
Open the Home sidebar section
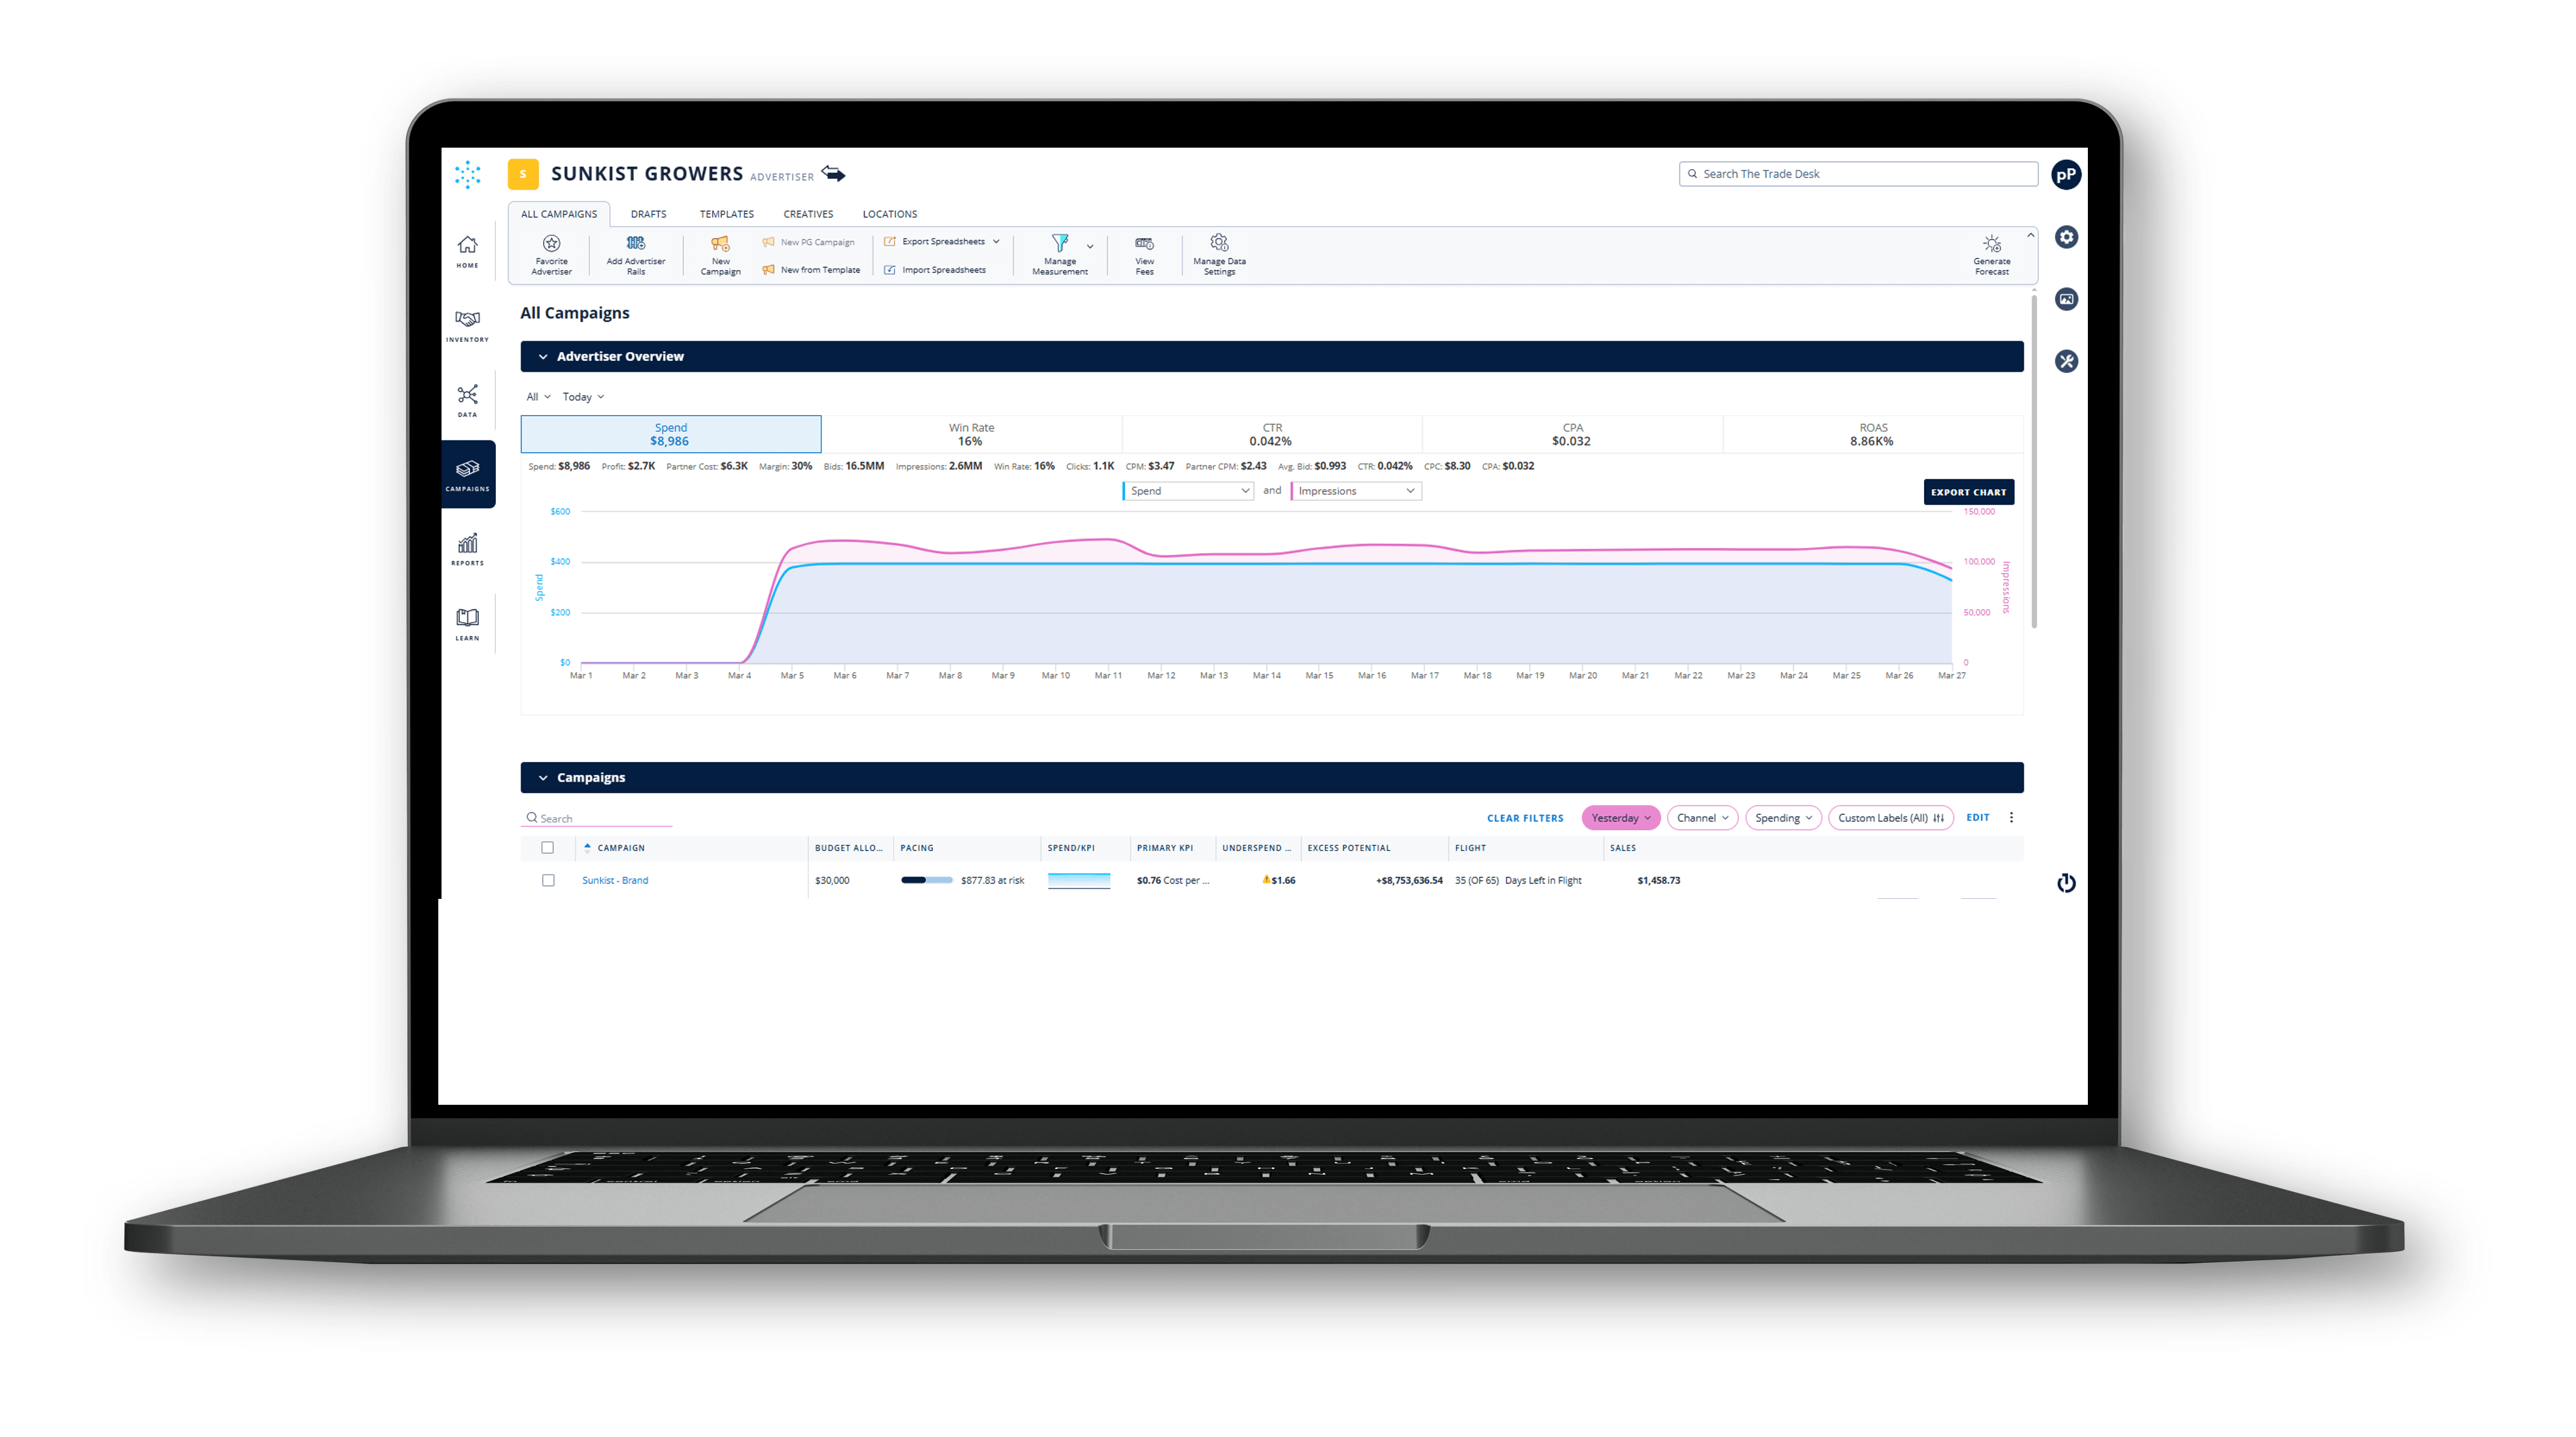point(467,252)
